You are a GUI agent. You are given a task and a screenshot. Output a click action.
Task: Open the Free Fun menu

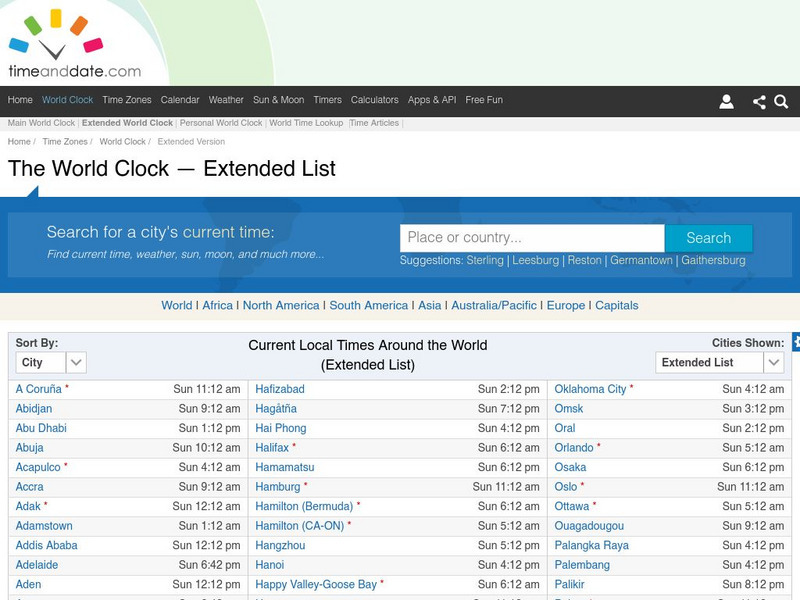click(484, 100)
